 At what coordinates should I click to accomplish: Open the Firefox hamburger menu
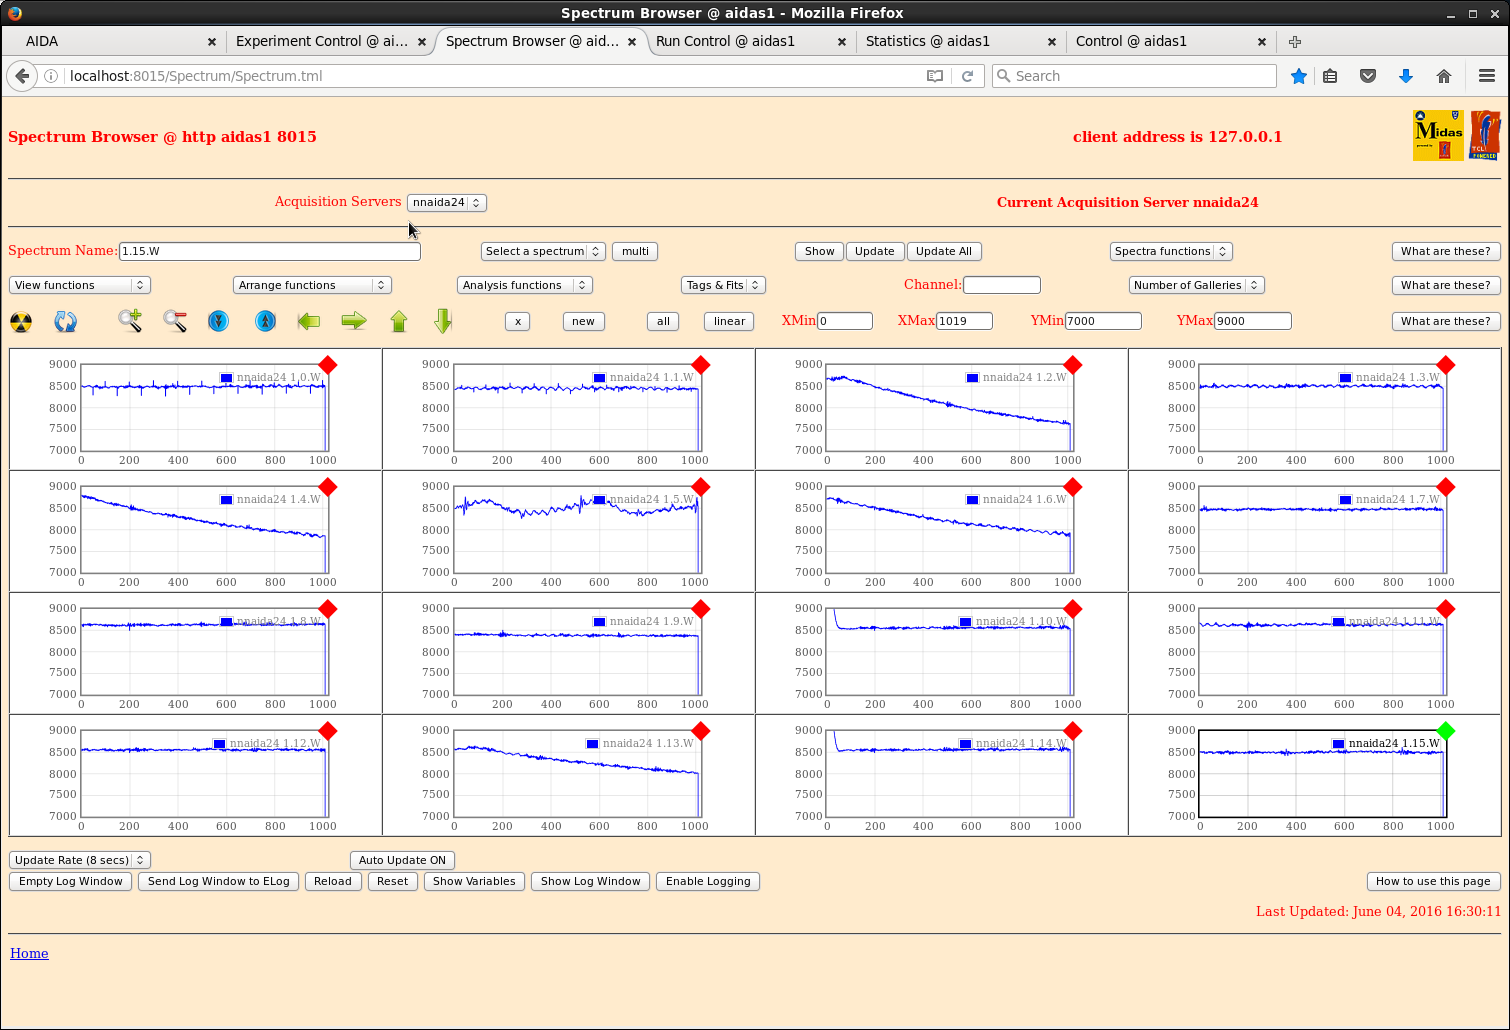[x=1487, y=76]
